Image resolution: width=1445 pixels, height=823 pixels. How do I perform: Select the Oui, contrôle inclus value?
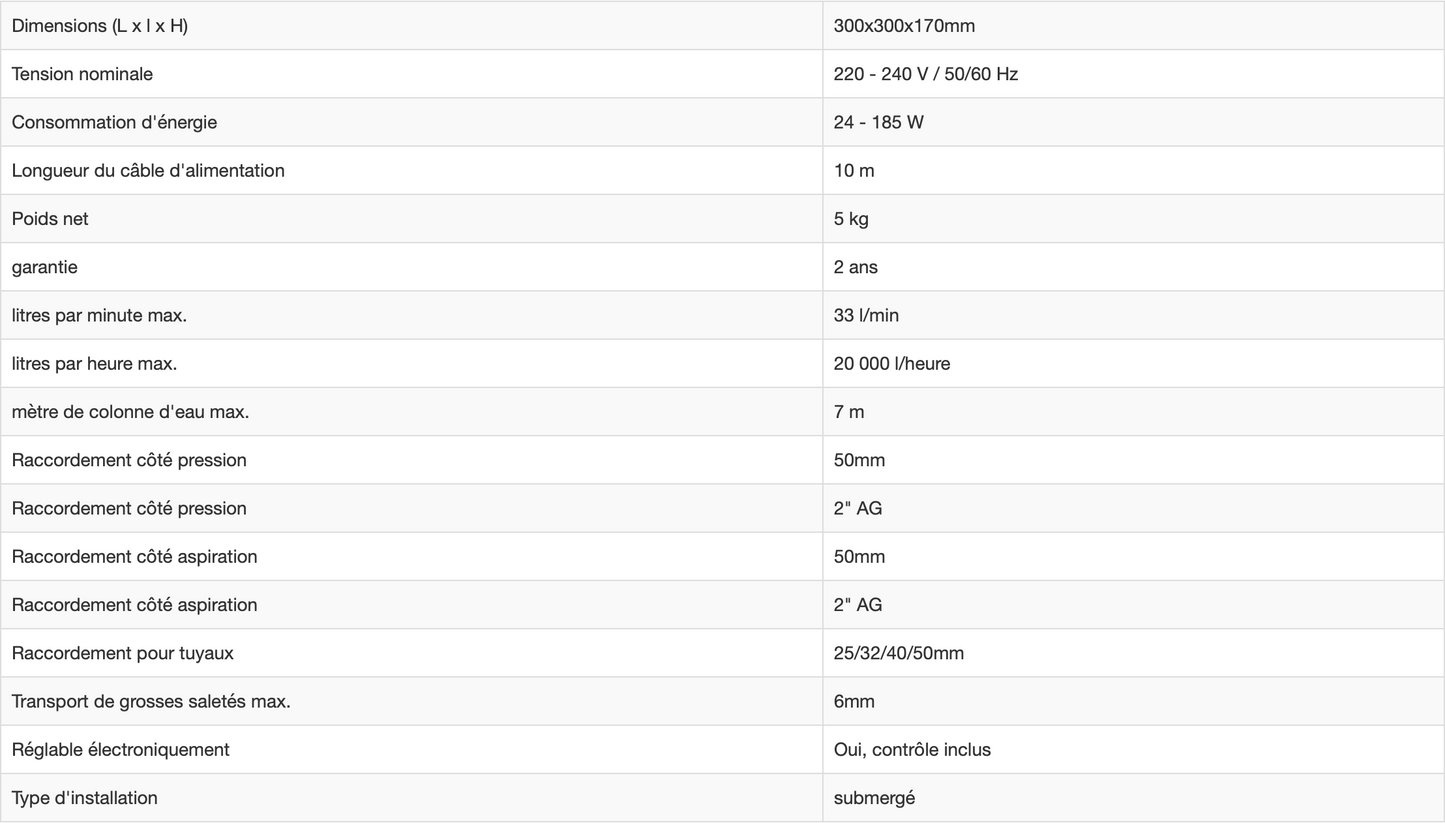[912, 749]
